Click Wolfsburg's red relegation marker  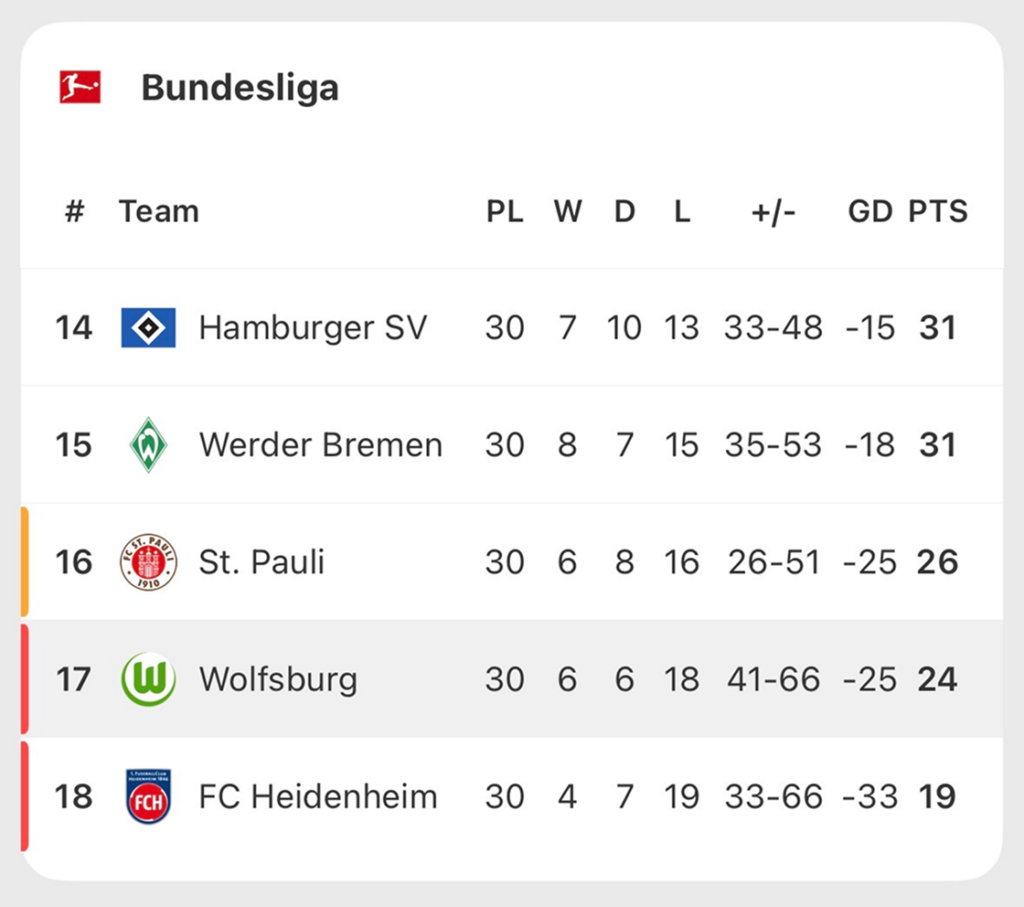point(25,679)
